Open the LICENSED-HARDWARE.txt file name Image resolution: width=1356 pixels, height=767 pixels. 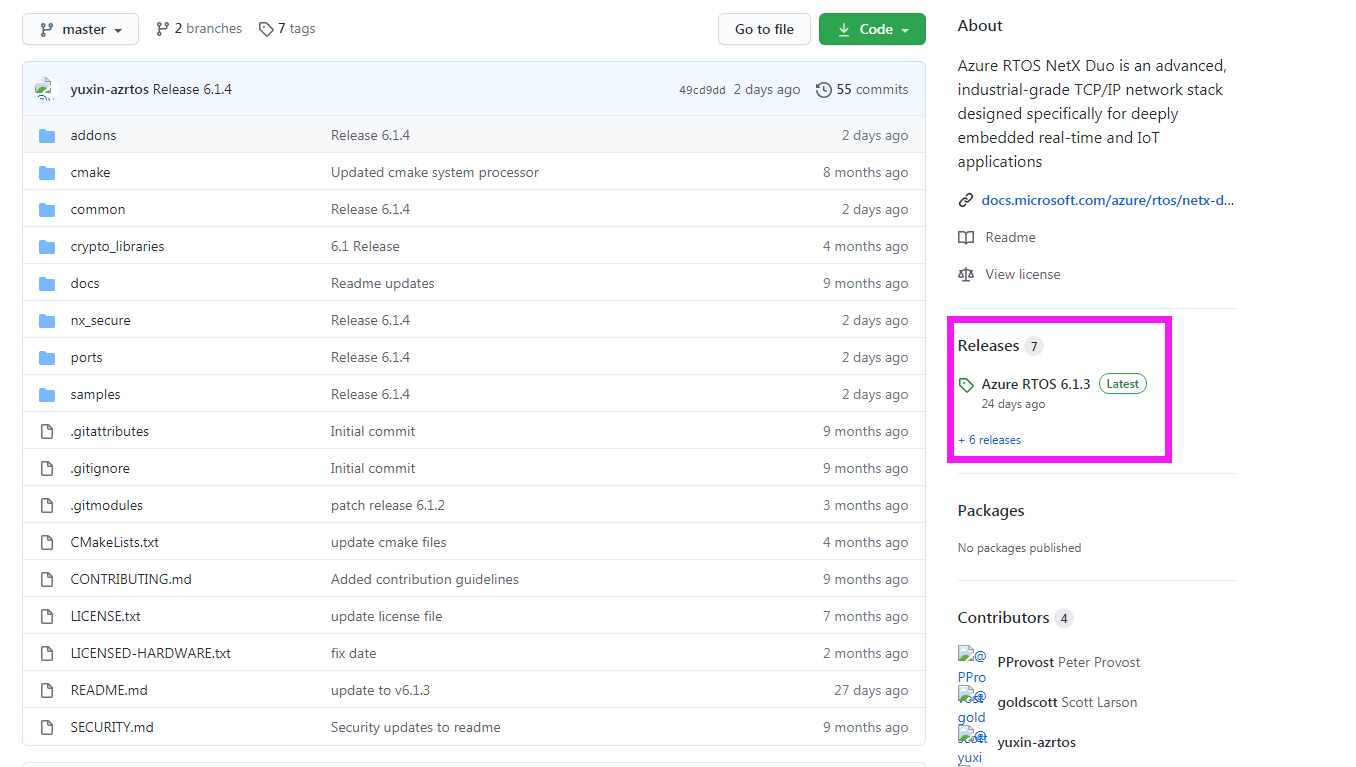pyautogui.click(x=150, y=653)
